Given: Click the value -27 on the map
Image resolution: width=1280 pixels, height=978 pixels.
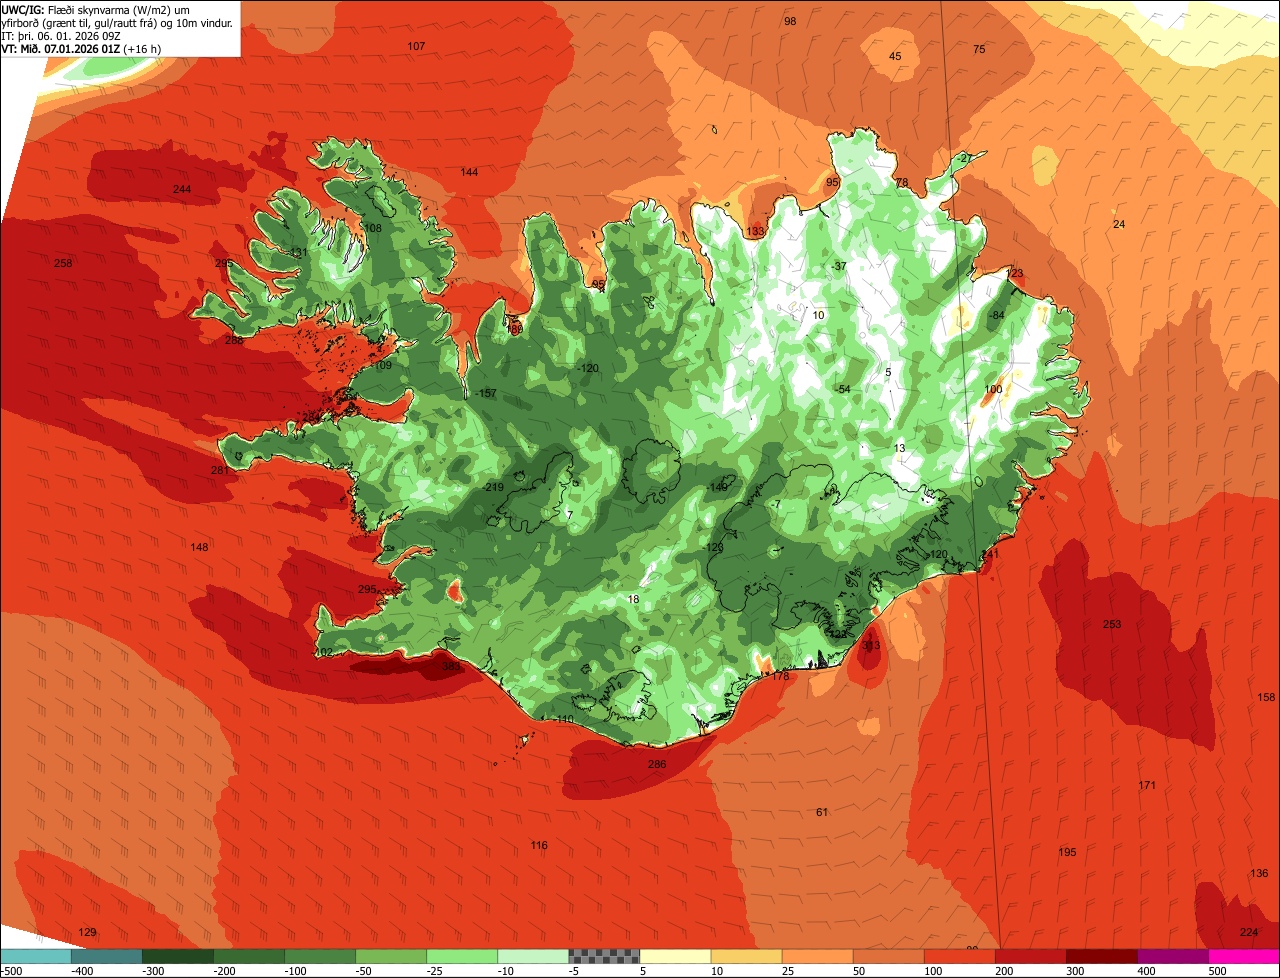Looking at the screenshot, I should click(964, 159).
